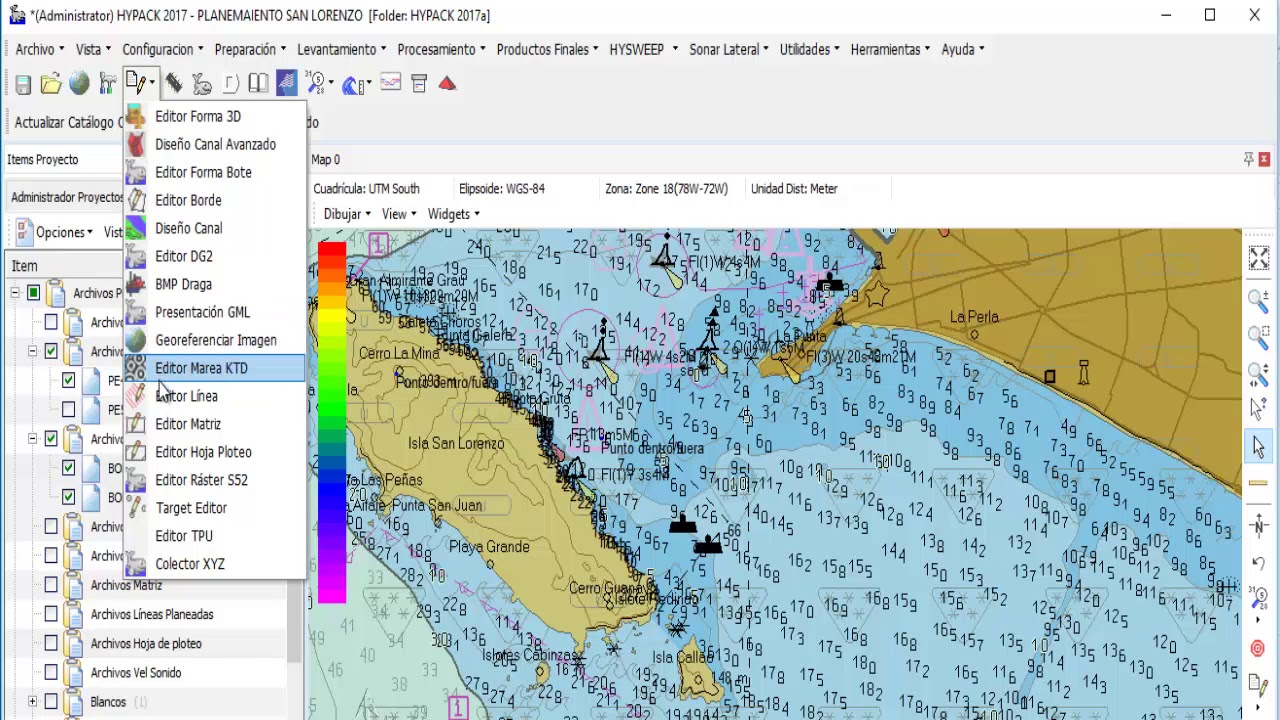Select Diseño Canal Avanzado entry

214,144
